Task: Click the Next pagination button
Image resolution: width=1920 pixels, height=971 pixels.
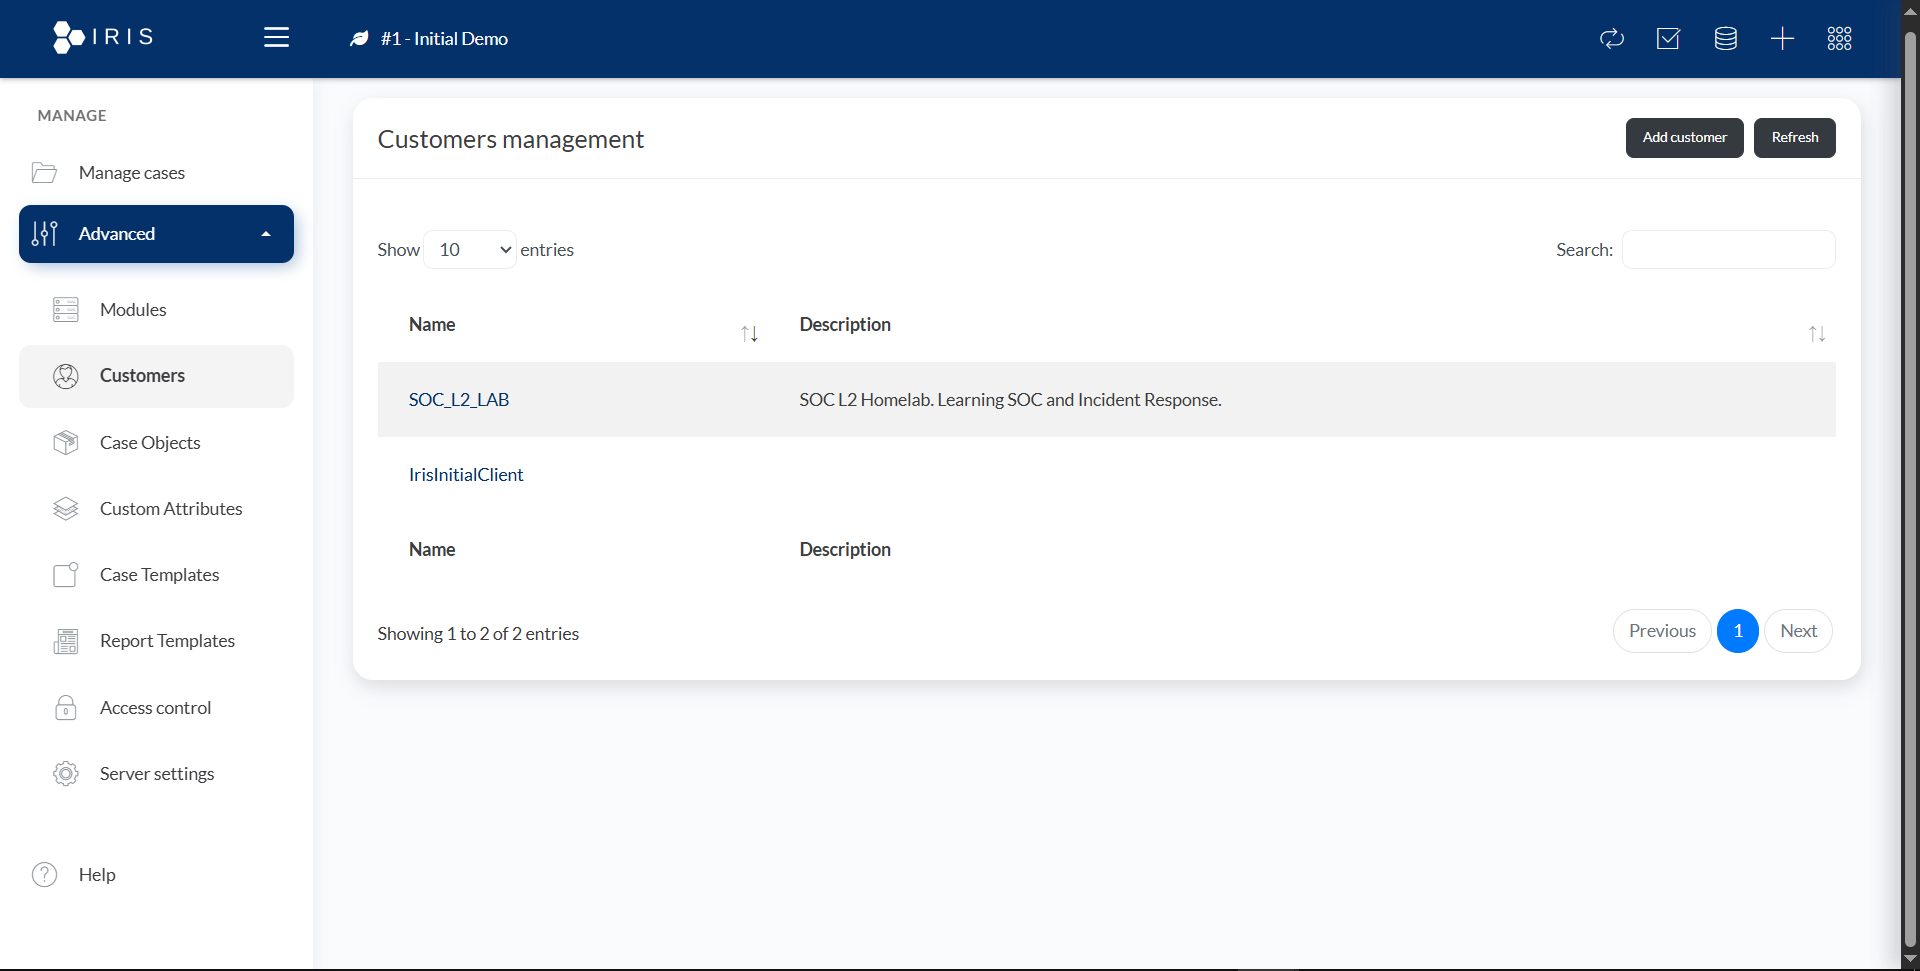Action: (x=1798, y=631)
